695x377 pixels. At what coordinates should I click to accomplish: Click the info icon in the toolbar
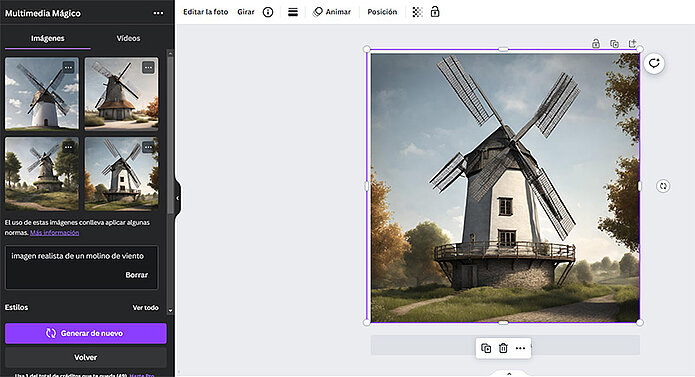[268, 12]
